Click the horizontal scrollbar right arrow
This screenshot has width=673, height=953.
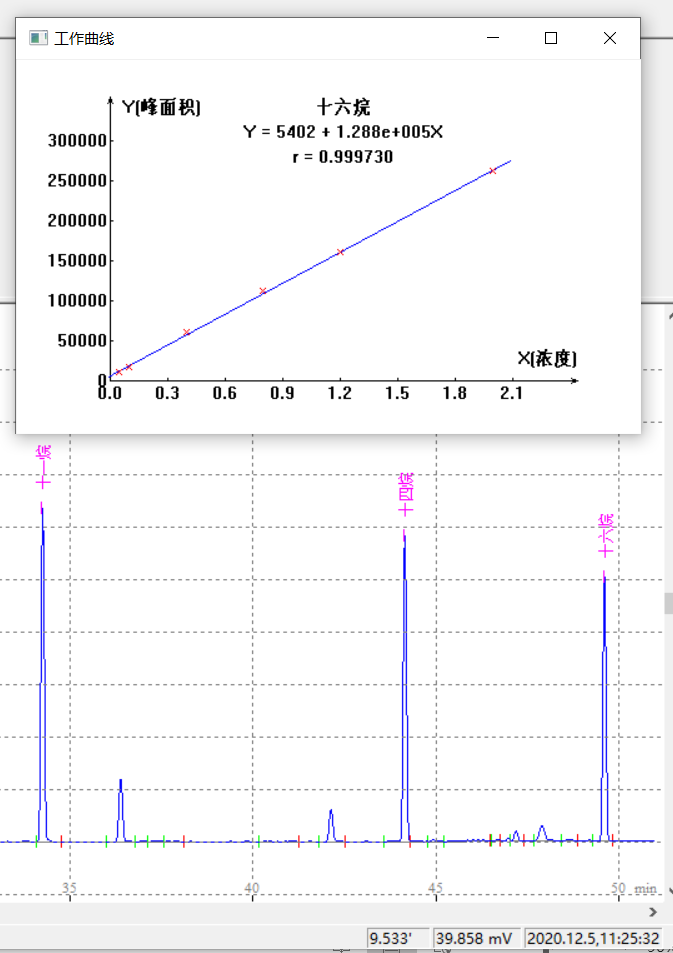click(654, 912)
